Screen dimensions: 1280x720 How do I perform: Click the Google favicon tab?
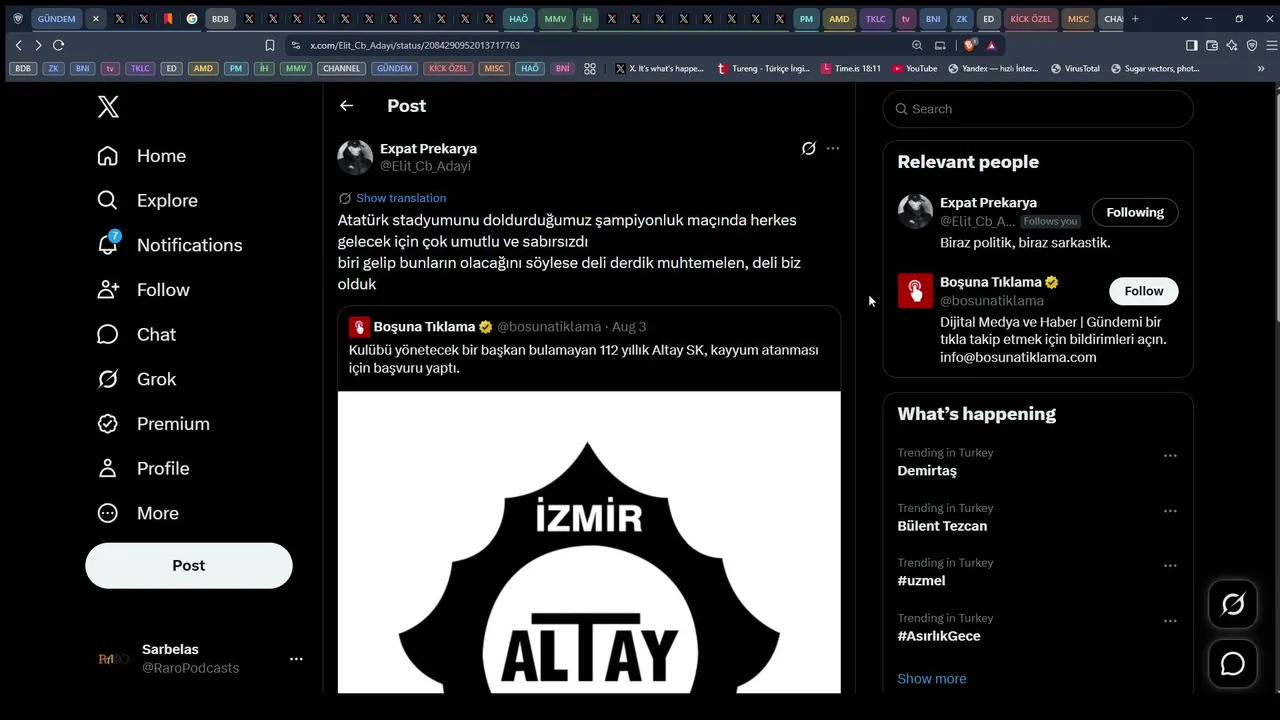pyautogui.click(x=192, y=19)
